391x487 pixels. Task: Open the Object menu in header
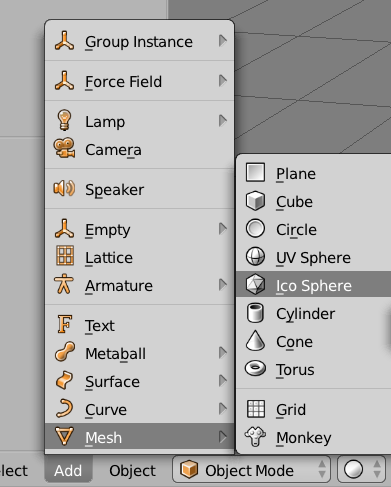pyautogui.click(x=132, y=470)
